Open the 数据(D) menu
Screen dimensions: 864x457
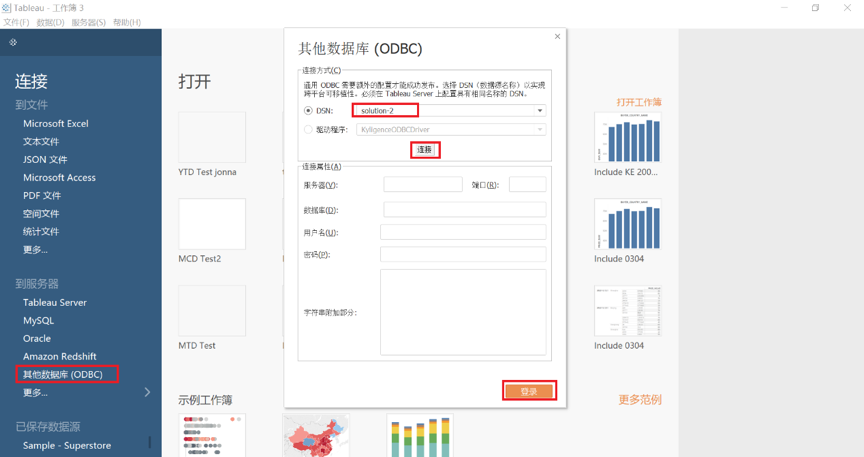tap(50, 22)
